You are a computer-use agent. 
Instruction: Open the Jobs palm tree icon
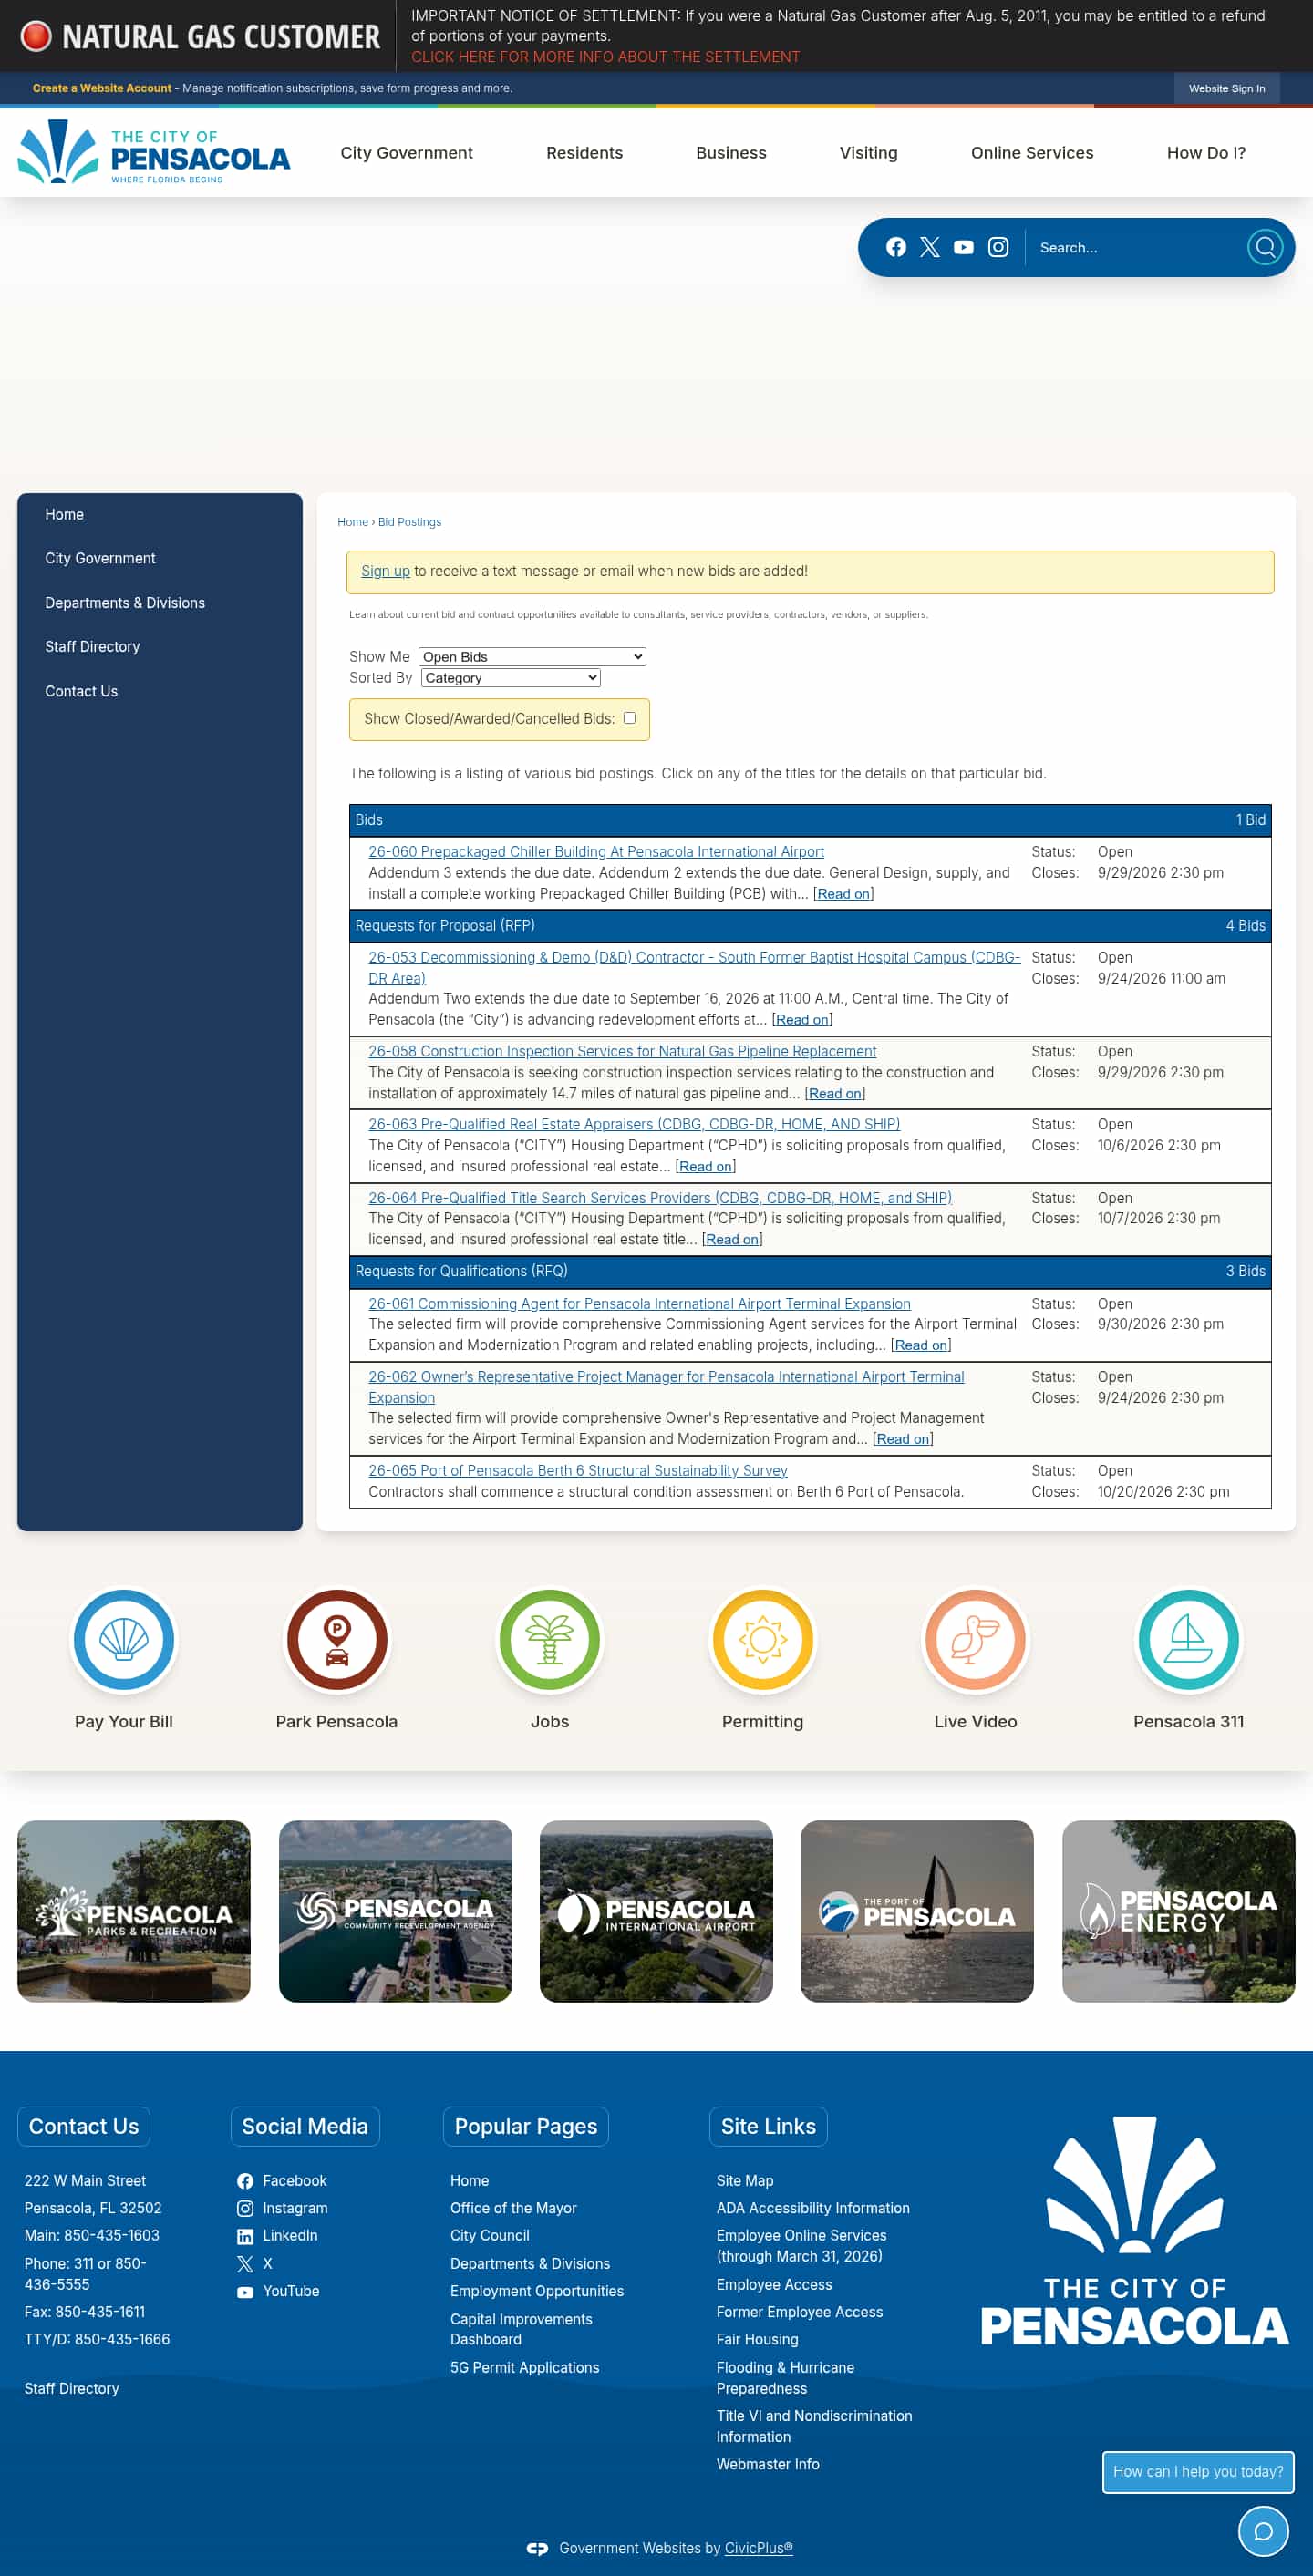tap(550, 1640)
